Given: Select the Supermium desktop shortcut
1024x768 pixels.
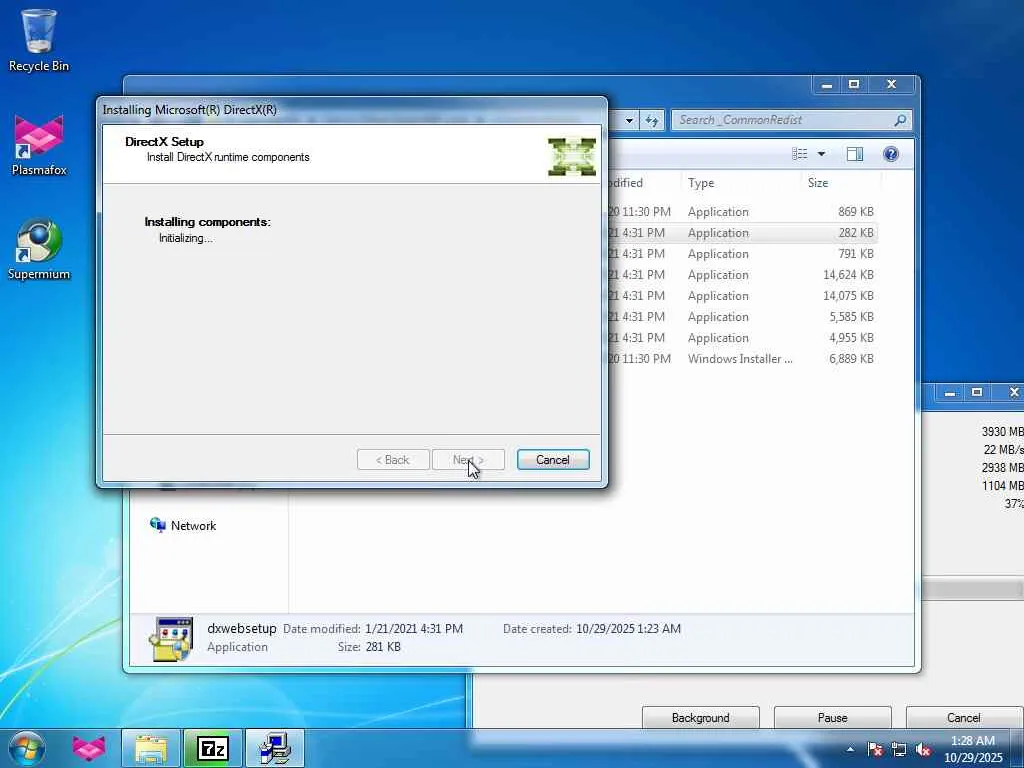Looking at the screenshot, I should (39, 249).
